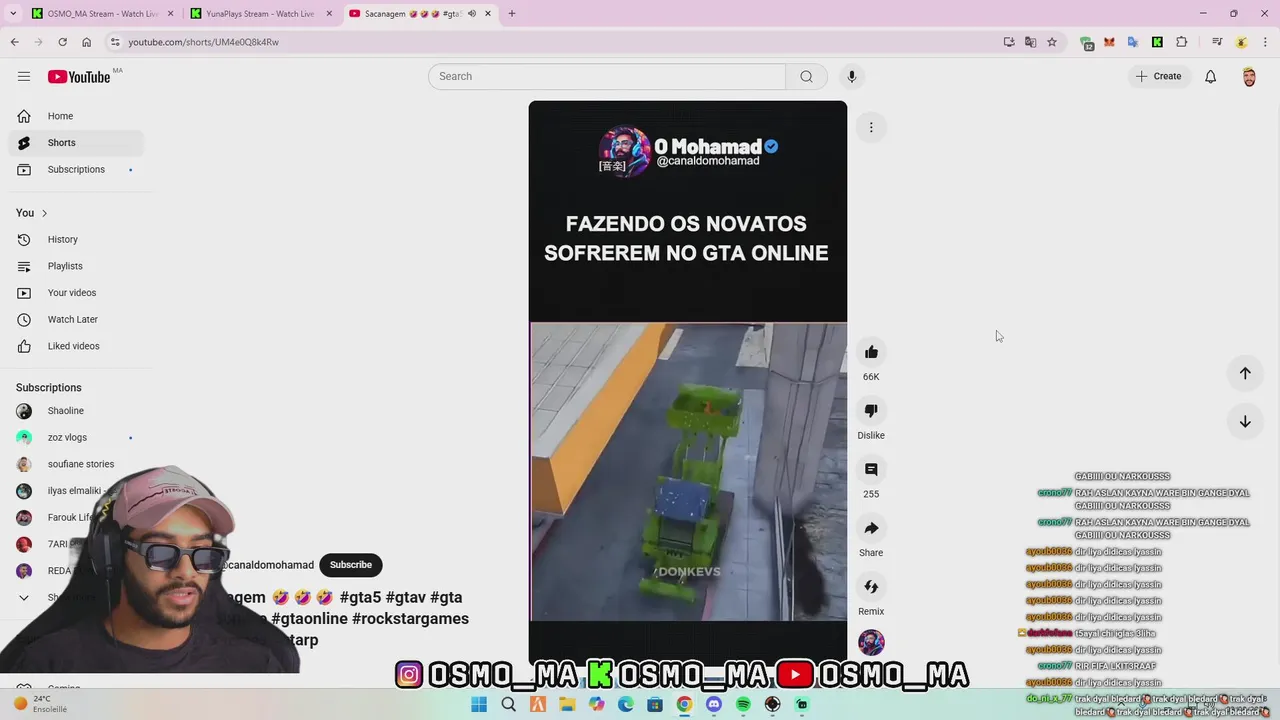Open Chrome home page button
The width and height of the screenshot is (1280, 720).
(x=87, y=42)
